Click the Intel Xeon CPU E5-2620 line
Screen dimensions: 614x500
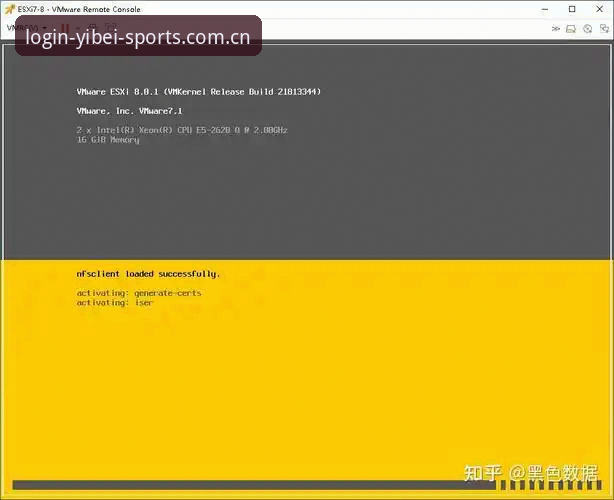tap(182, 130)
